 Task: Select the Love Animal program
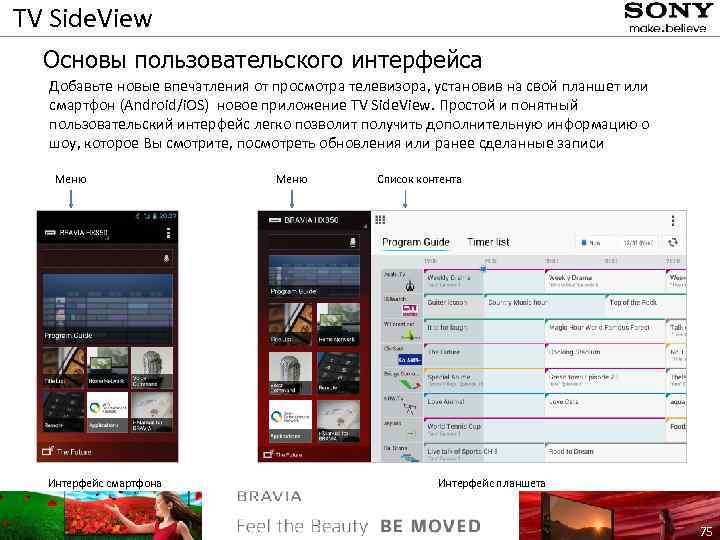point(484,405)
